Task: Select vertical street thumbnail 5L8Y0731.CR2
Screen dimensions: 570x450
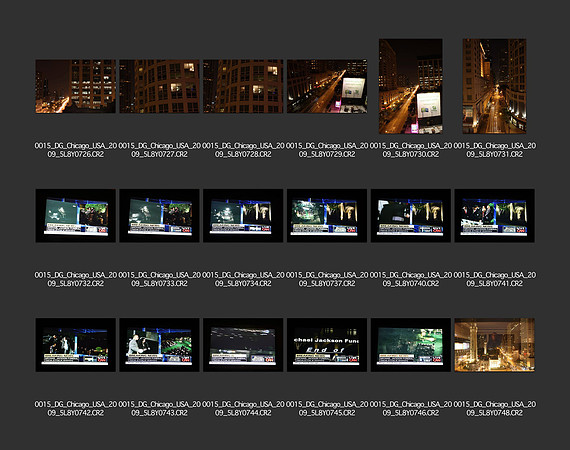Action: pyautogui.click(x=494, y=86)
